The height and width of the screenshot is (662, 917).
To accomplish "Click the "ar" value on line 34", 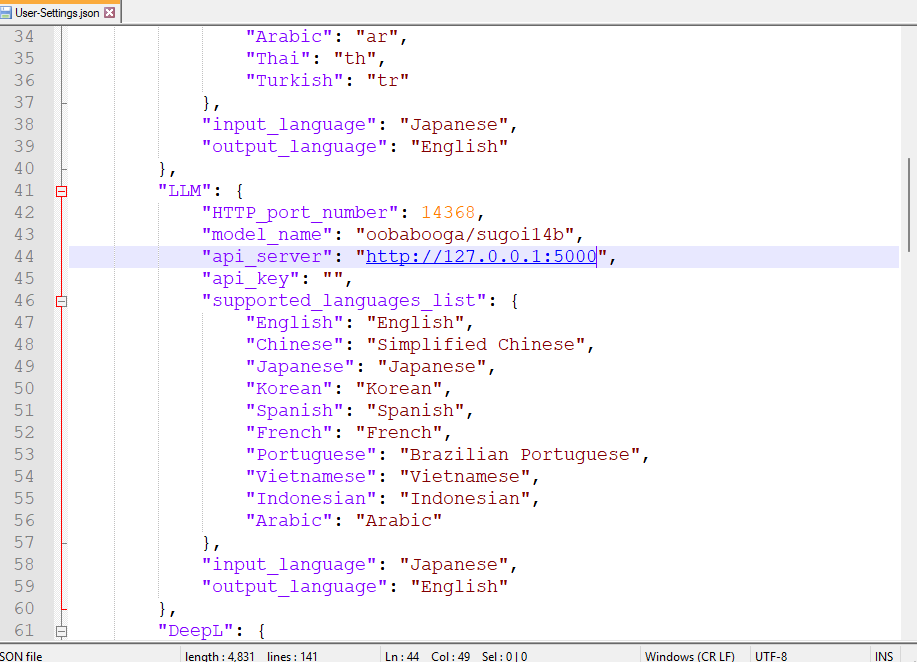I will click(x=377, y=36).
